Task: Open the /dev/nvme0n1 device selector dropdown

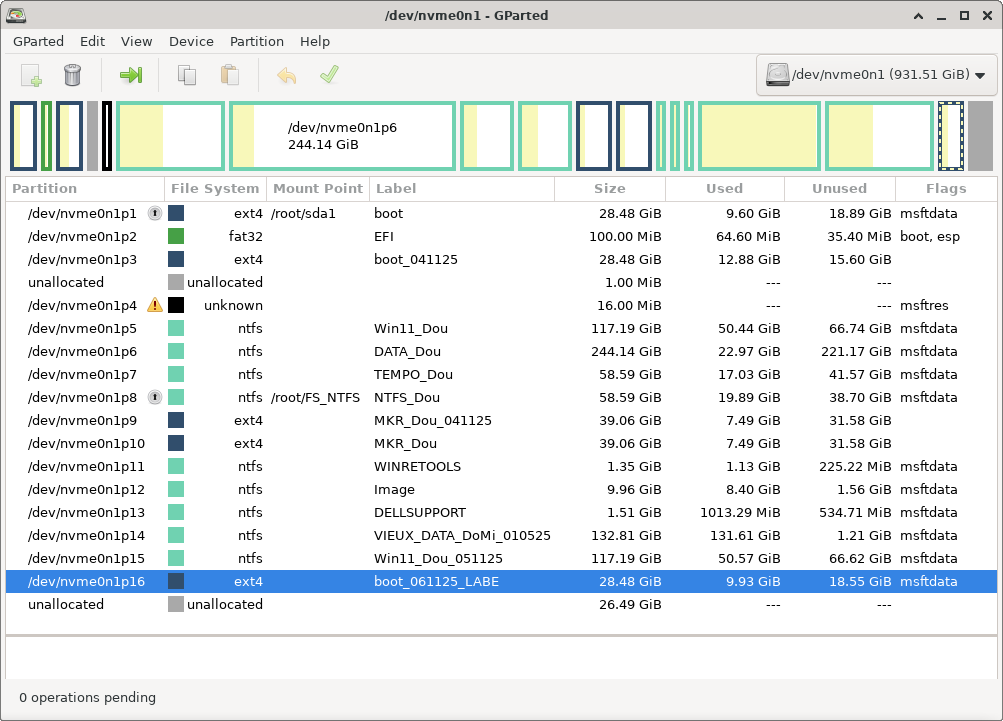Action: coord(875,75)
